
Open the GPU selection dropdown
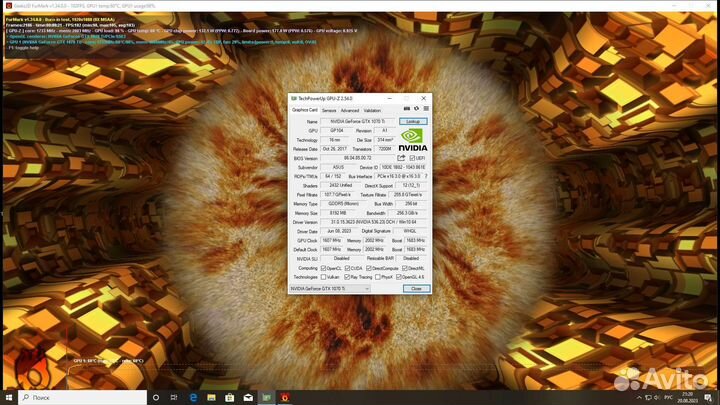(x=330, y=289)
